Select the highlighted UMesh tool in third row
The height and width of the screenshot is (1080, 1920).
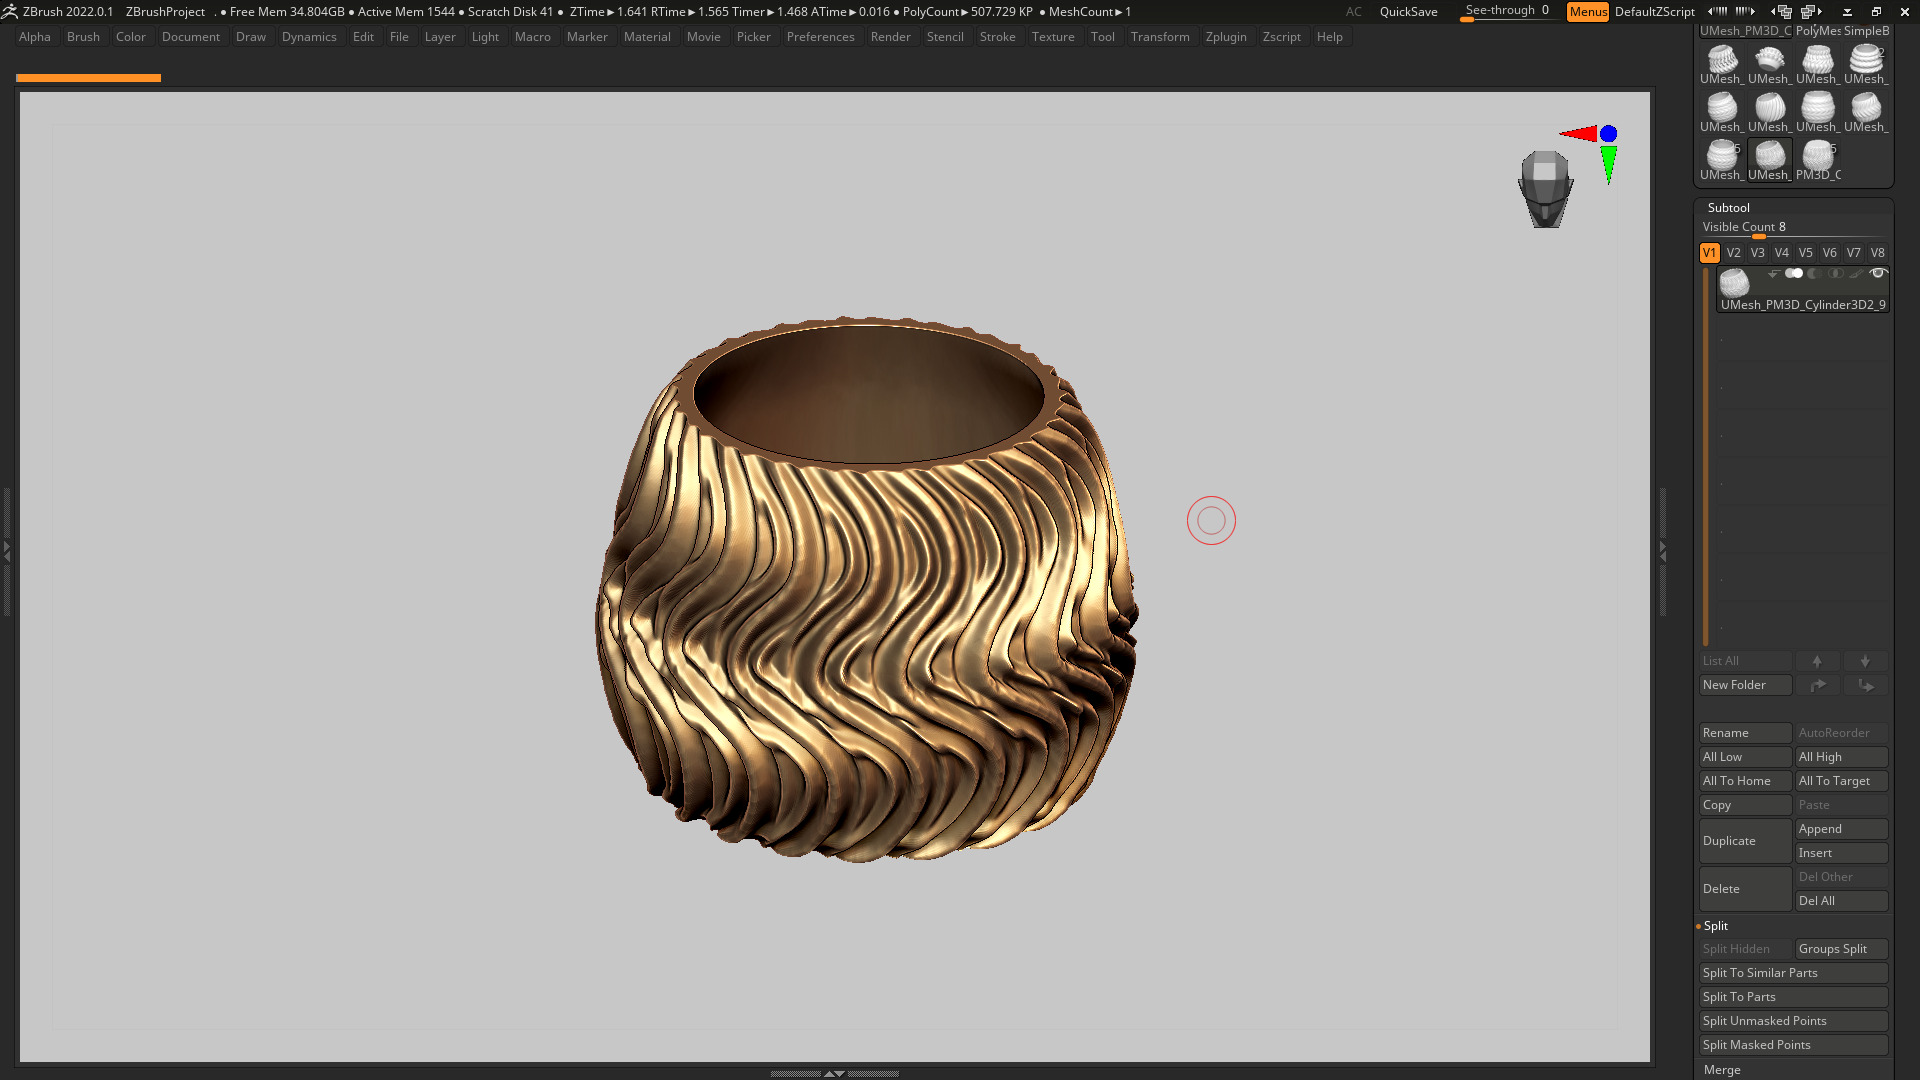(x=1770, y=160)
